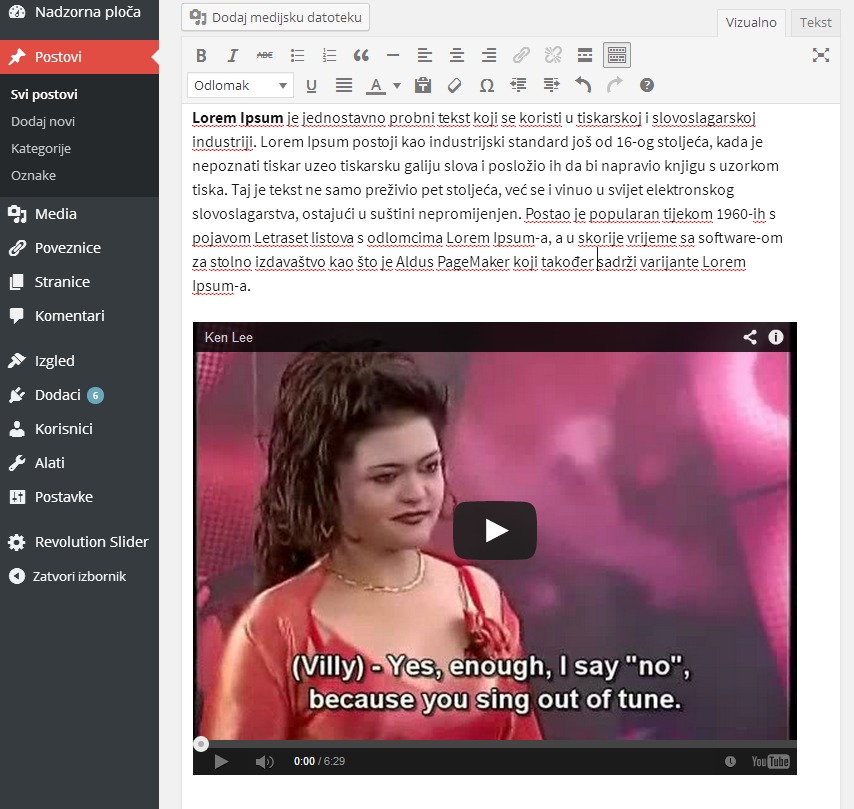Screen dimensions: 854x809
Task: Open the video on YouTube logo
Action: point(770,762)
